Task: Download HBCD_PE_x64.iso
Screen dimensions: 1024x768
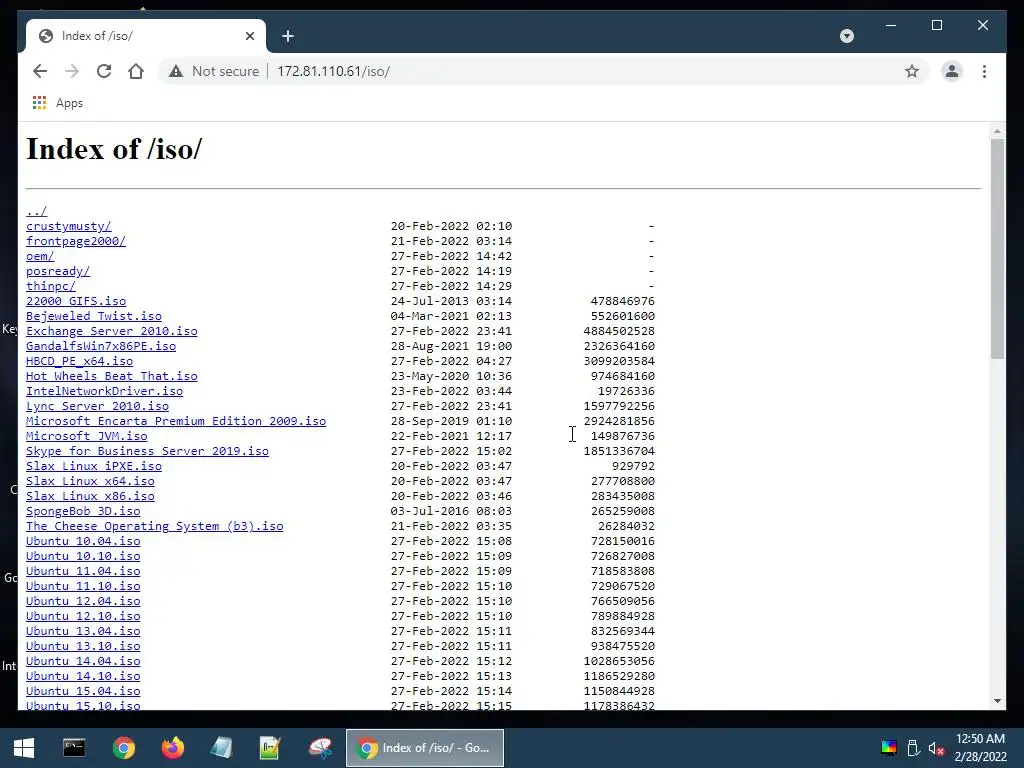Action: tap(80, 361)
